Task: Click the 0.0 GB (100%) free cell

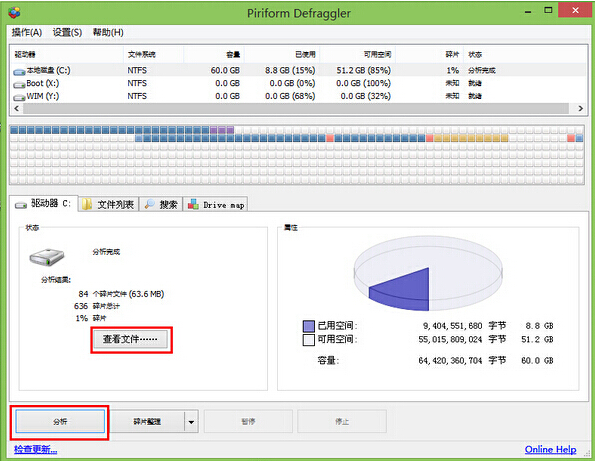Action: [x=364, y=83]
